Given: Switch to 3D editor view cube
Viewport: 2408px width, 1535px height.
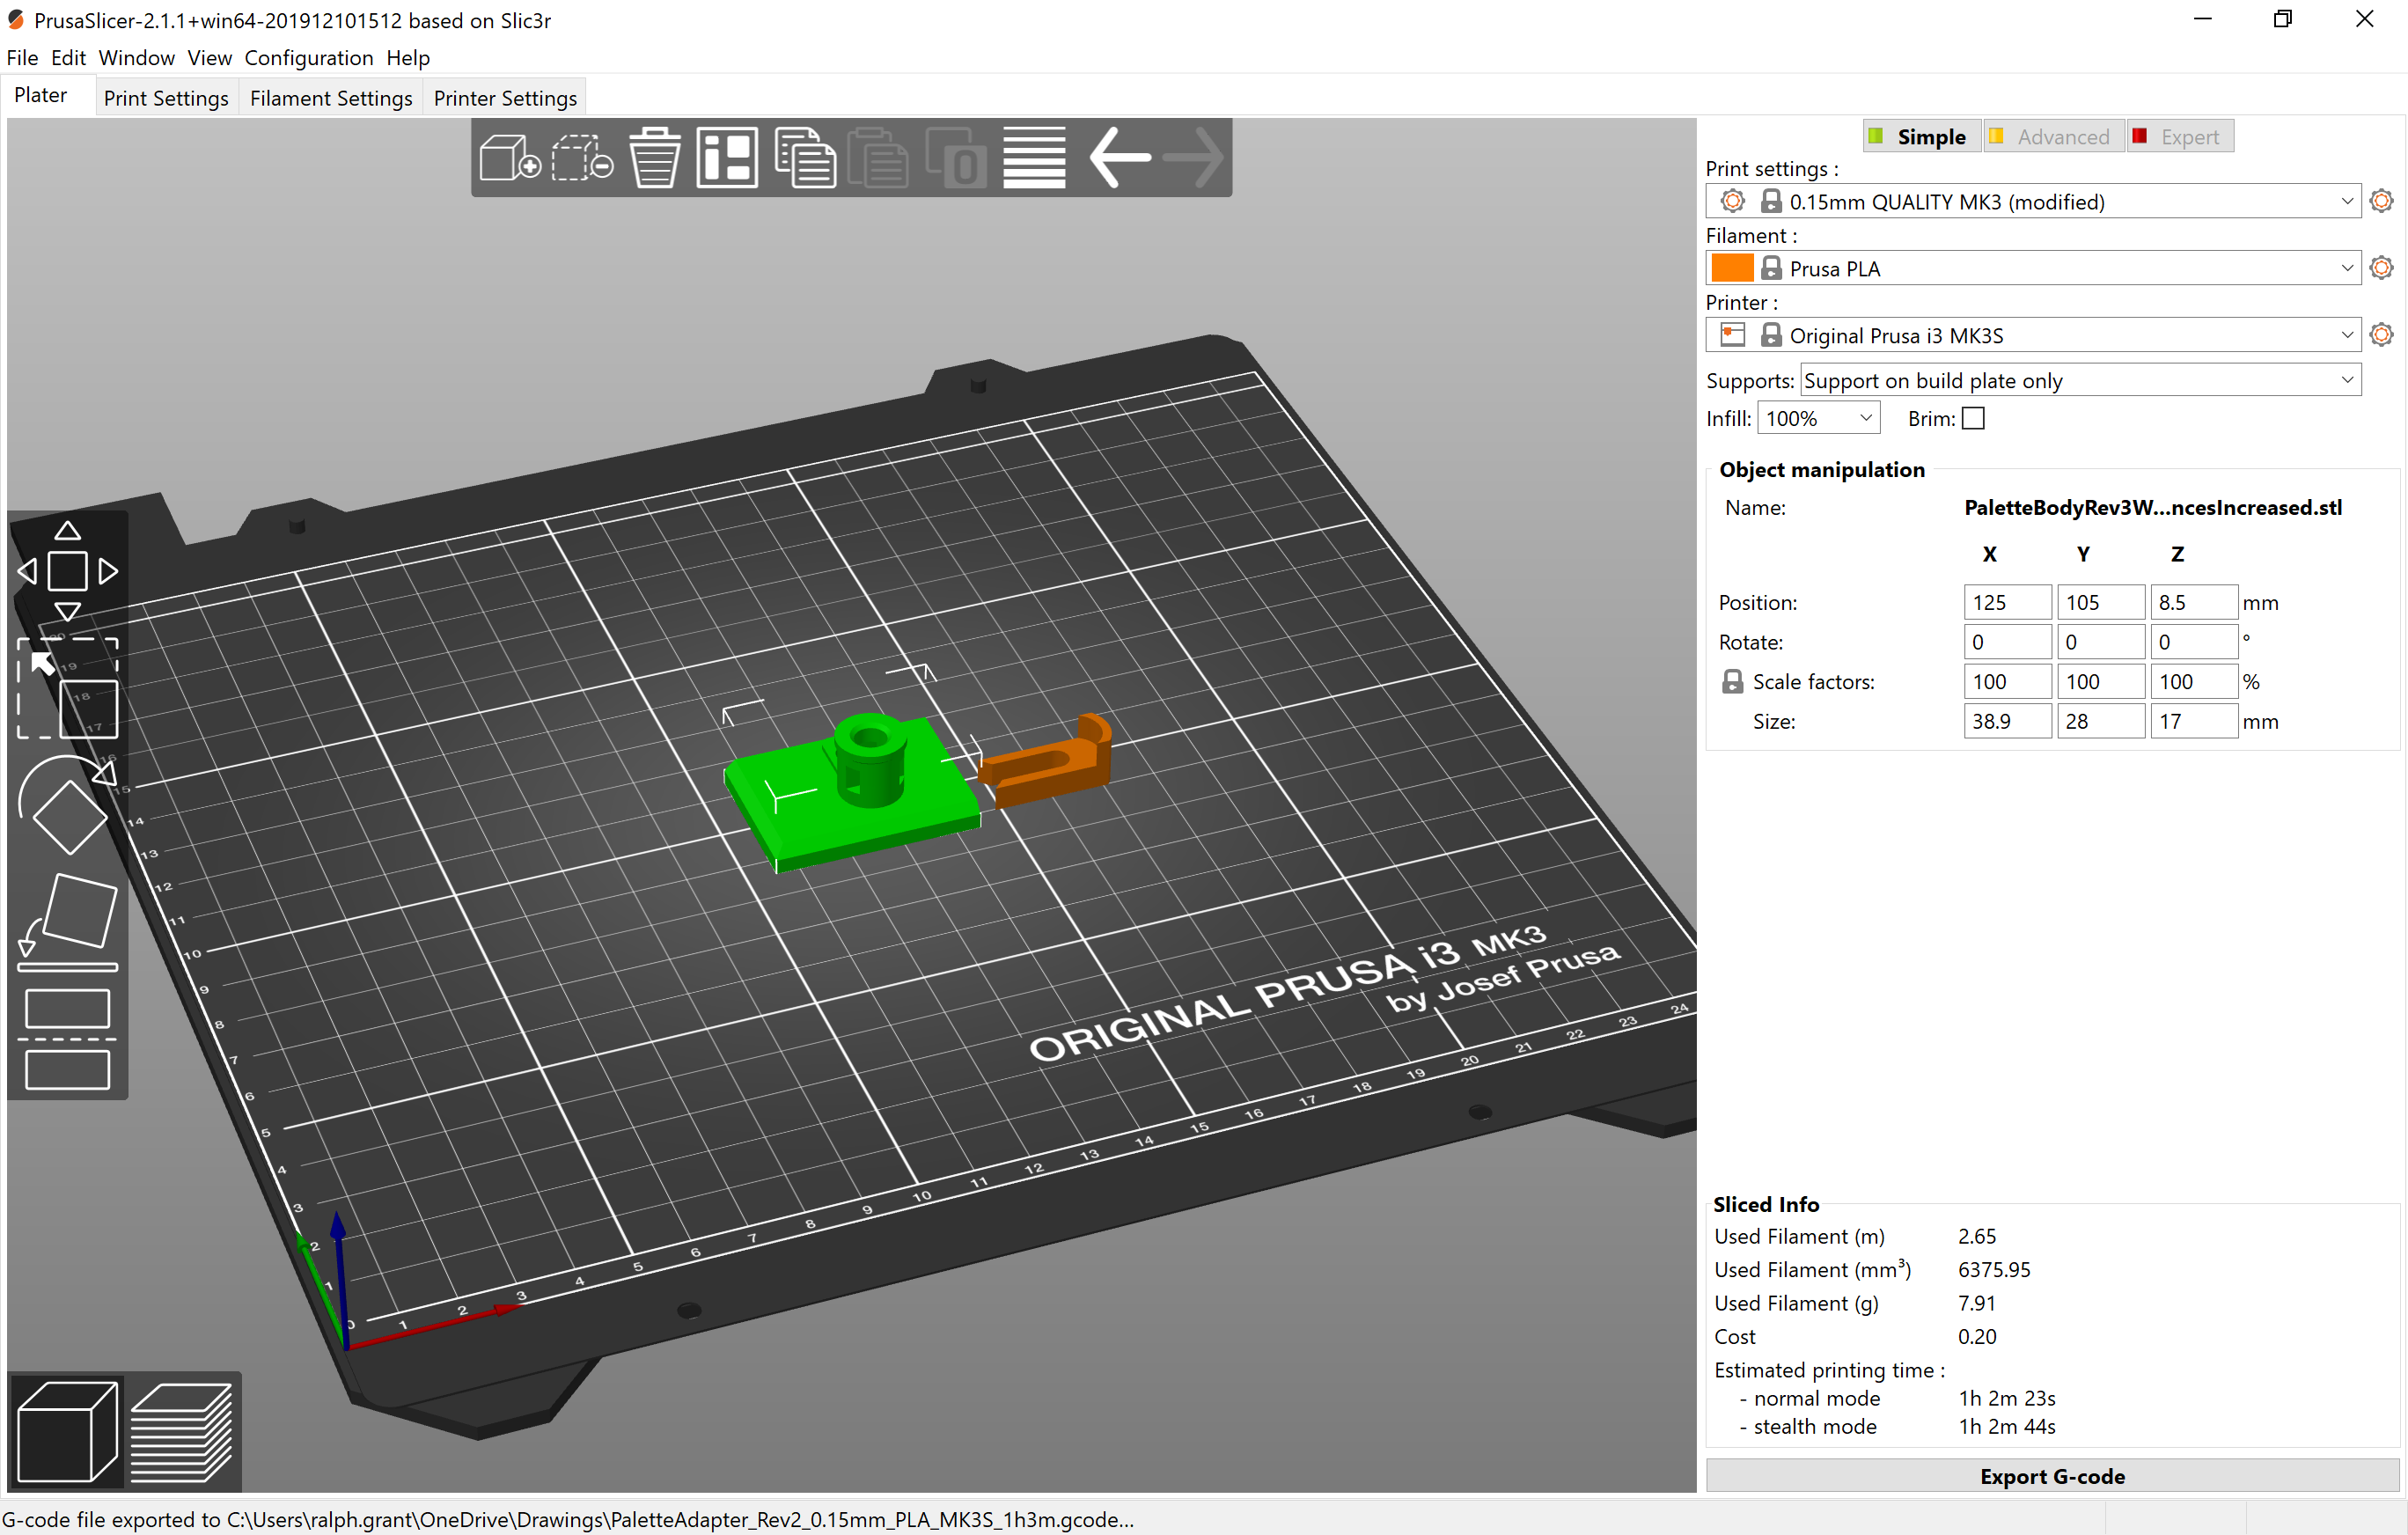Looking at the screenshot, I should click(x=67, y=1431).
